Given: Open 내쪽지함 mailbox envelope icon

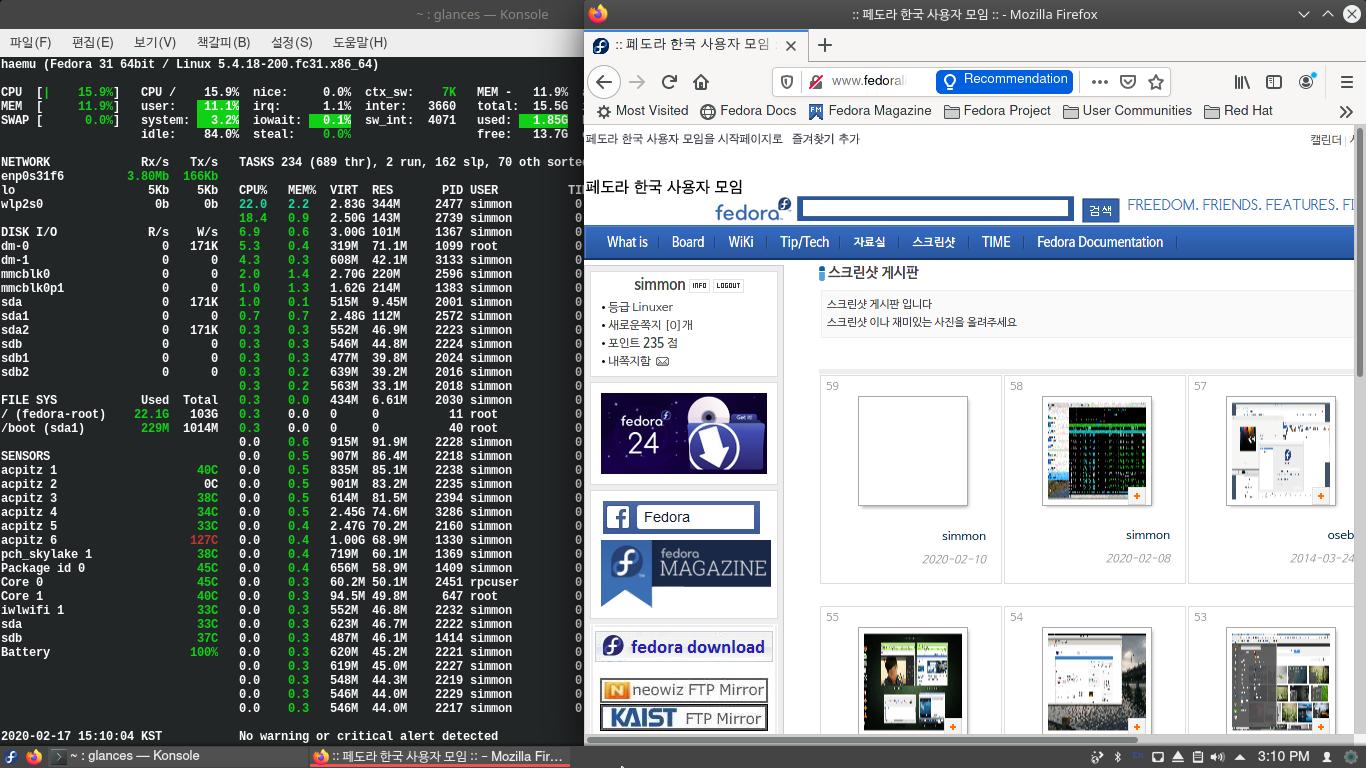Looking at the screenshot, I should pyautogui.click(x=662, y=361).
